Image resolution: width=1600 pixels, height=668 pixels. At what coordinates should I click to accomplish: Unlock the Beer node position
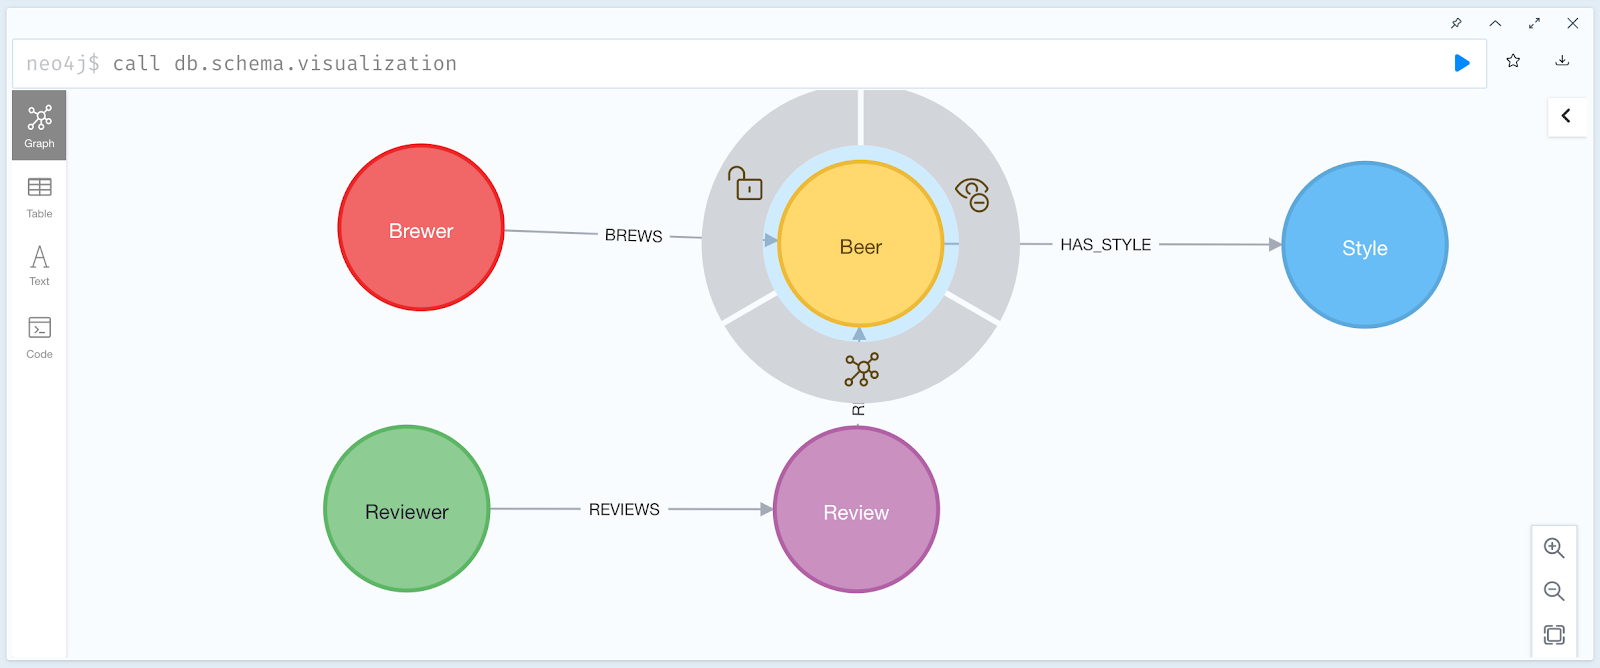coord(745,183)
